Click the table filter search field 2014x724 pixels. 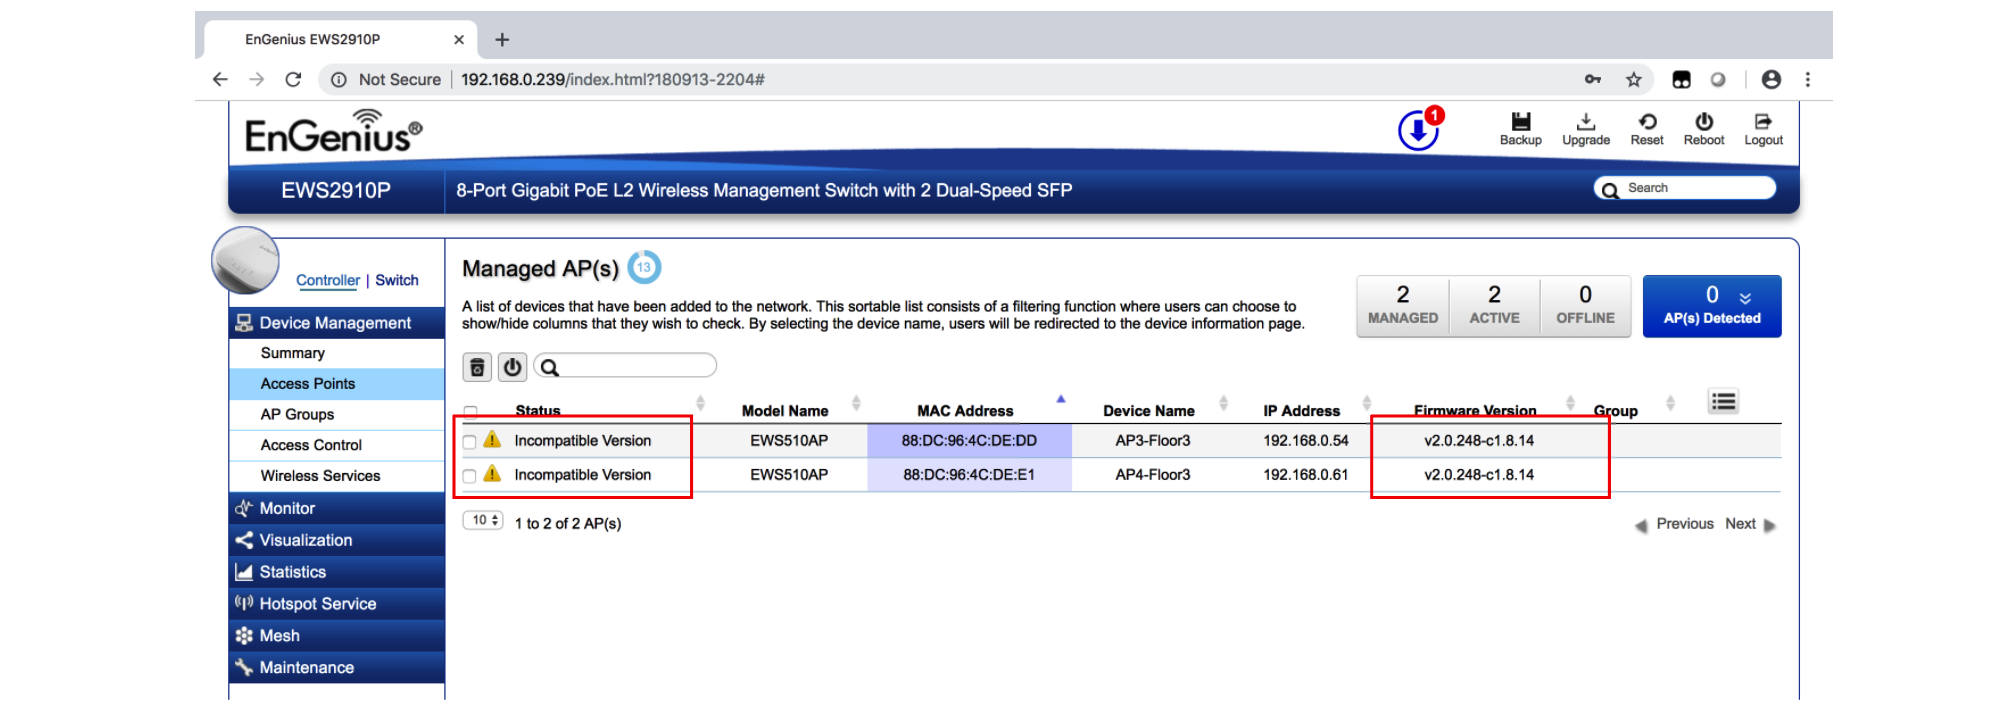(x=625, y=366)
